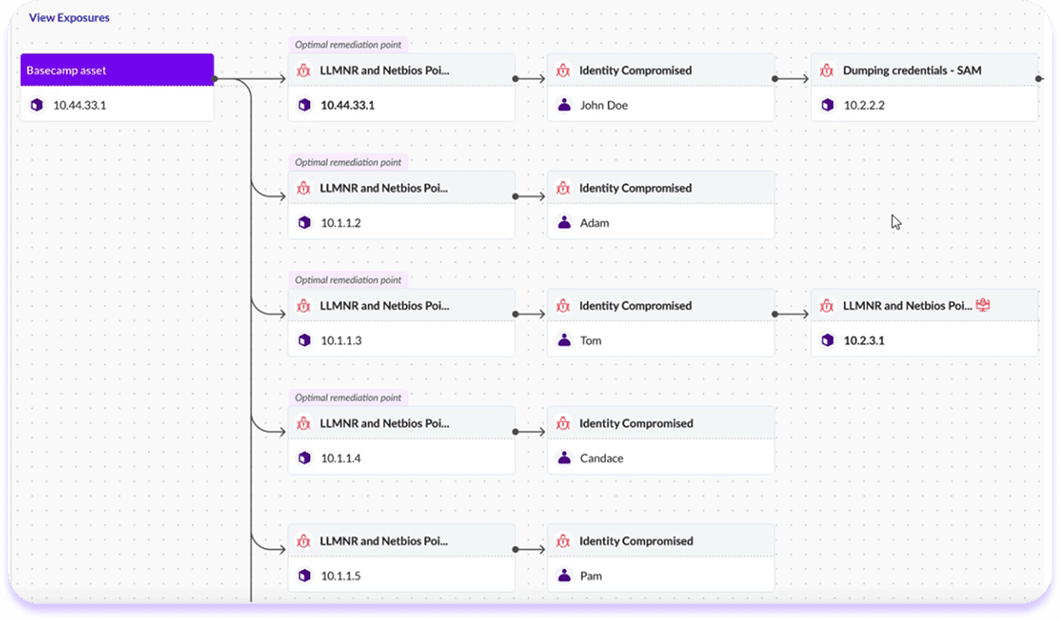1061x620 pixels.
Task: Click the person icon beside Adam
Action: coord(564,223)
